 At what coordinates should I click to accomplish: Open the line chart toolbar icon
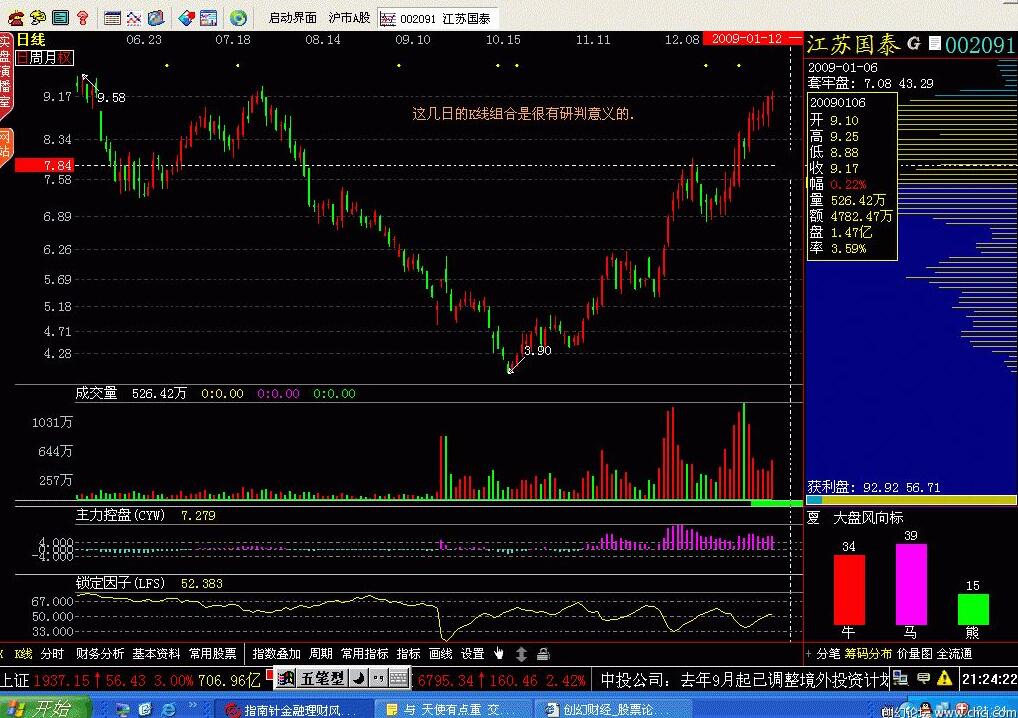point(134,18)
